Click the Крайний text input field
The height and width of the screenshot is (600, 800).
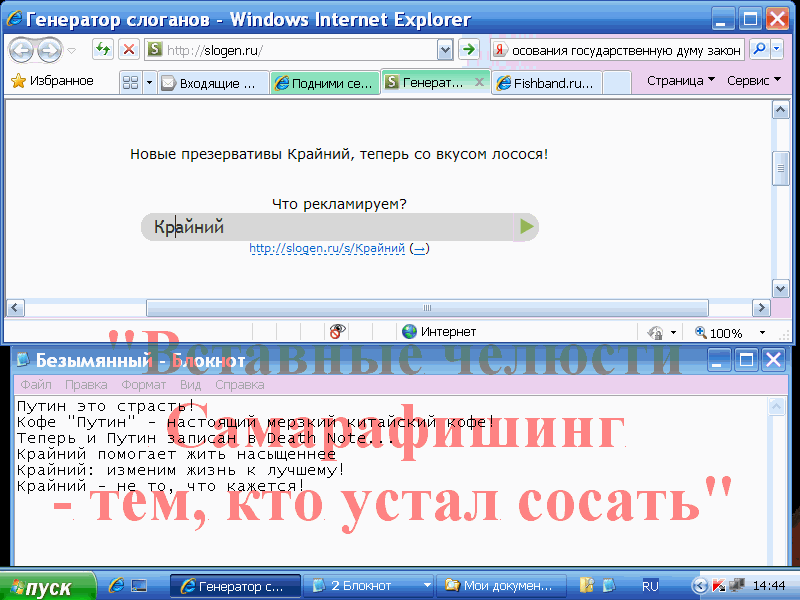coord(330,227)
